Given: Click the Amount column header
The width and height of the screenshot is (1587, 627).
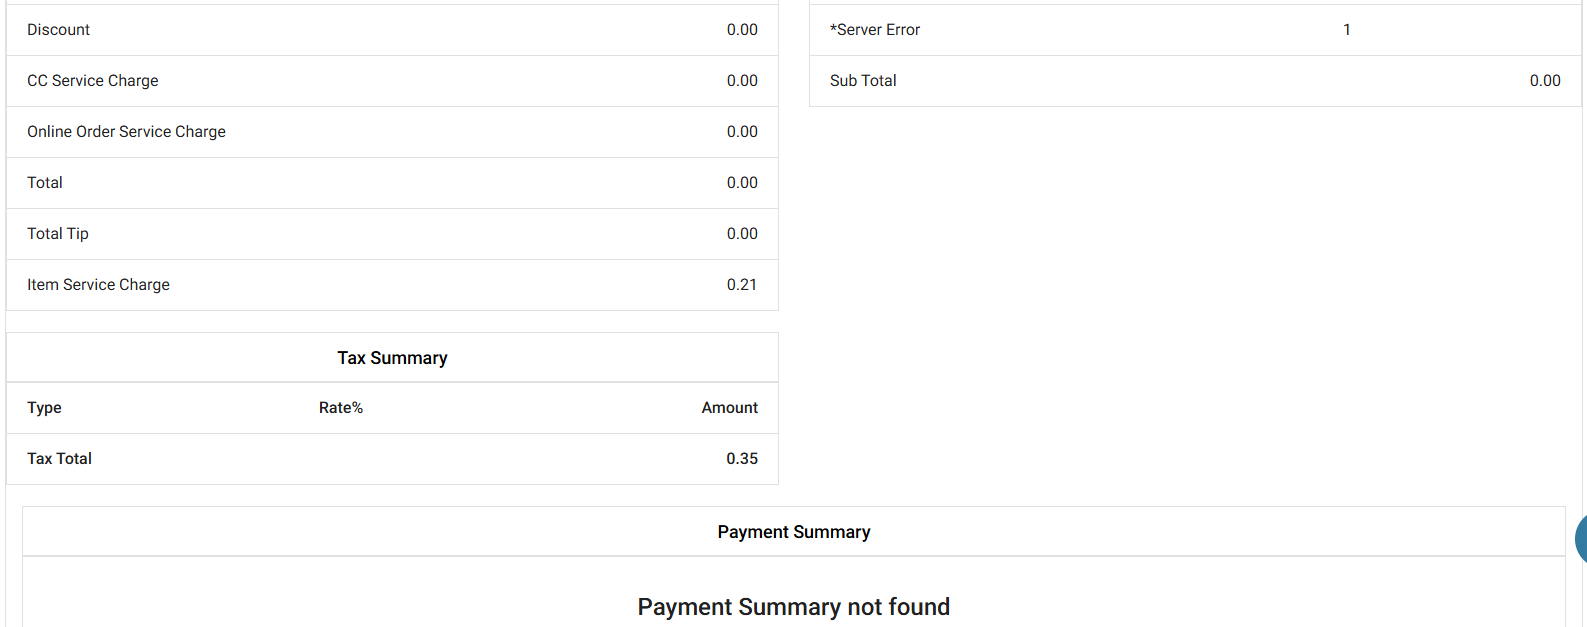Looking at the screenshot, I should click(x=729, y=408).
